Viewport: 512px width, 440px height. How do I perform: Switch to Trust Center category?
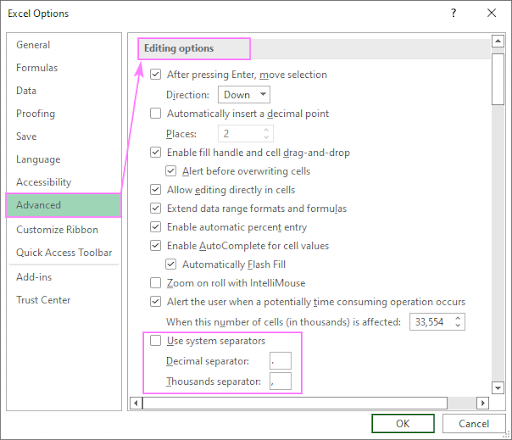(x=43, y=300)
